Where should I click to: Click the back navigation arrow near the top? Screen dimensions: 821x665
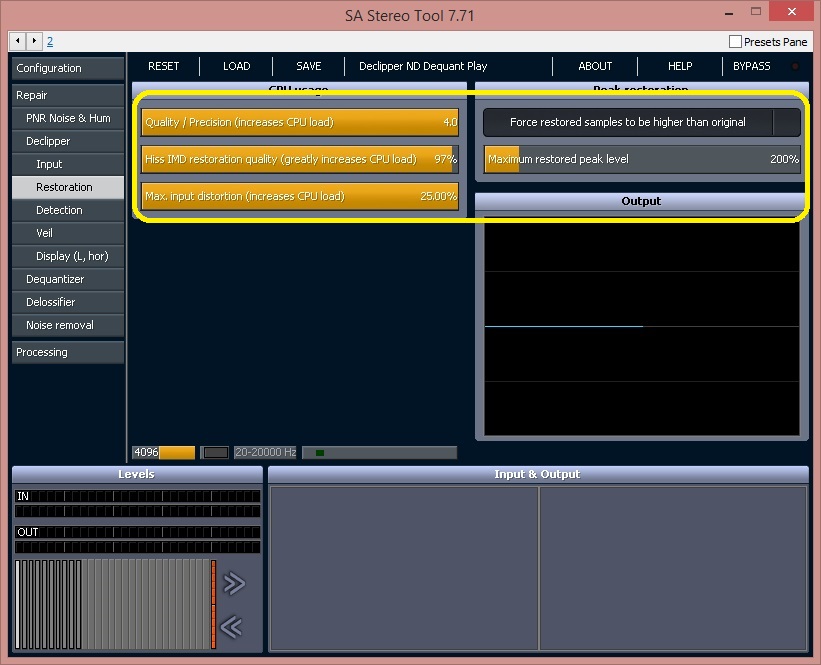click(18, 41)
